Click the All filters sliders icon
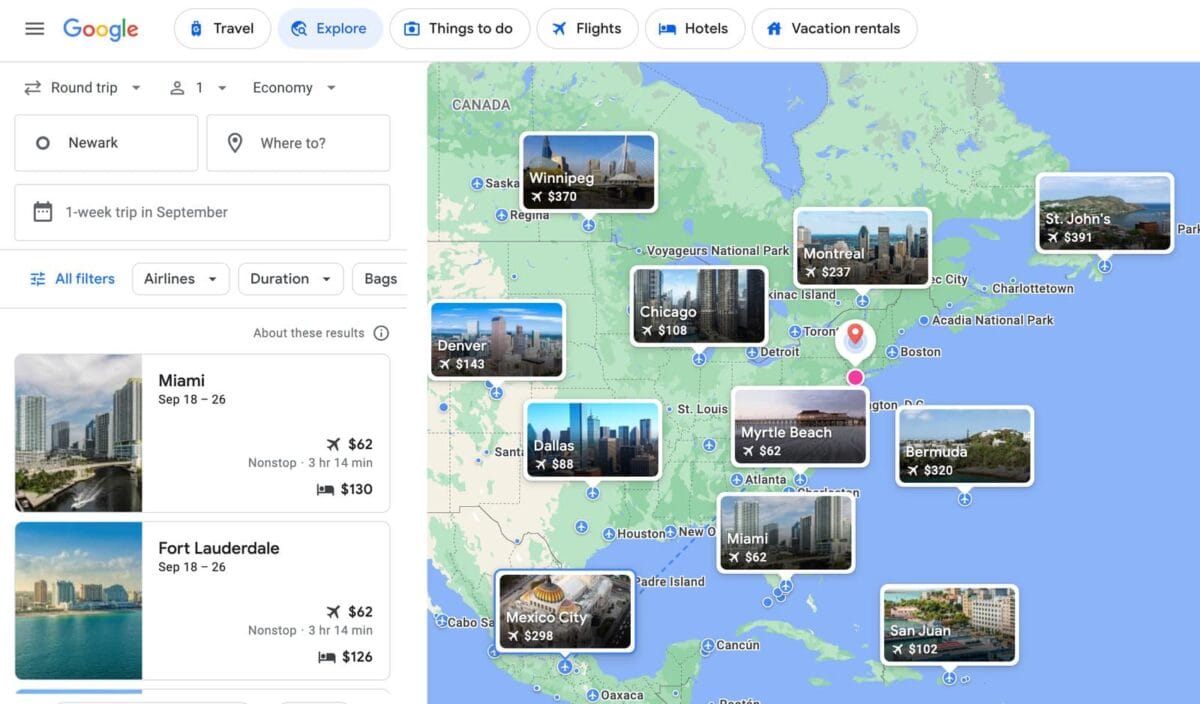 (38, 279)
